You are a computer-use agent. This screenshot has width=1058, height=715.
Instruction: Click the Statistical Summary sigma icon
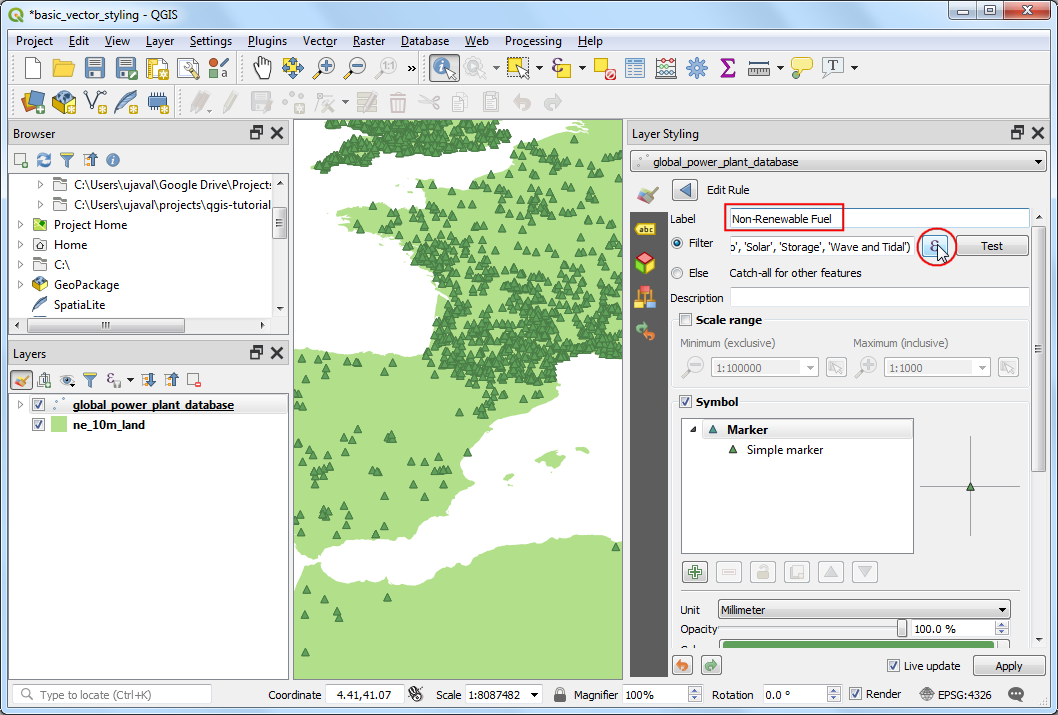tap(727, 68)
